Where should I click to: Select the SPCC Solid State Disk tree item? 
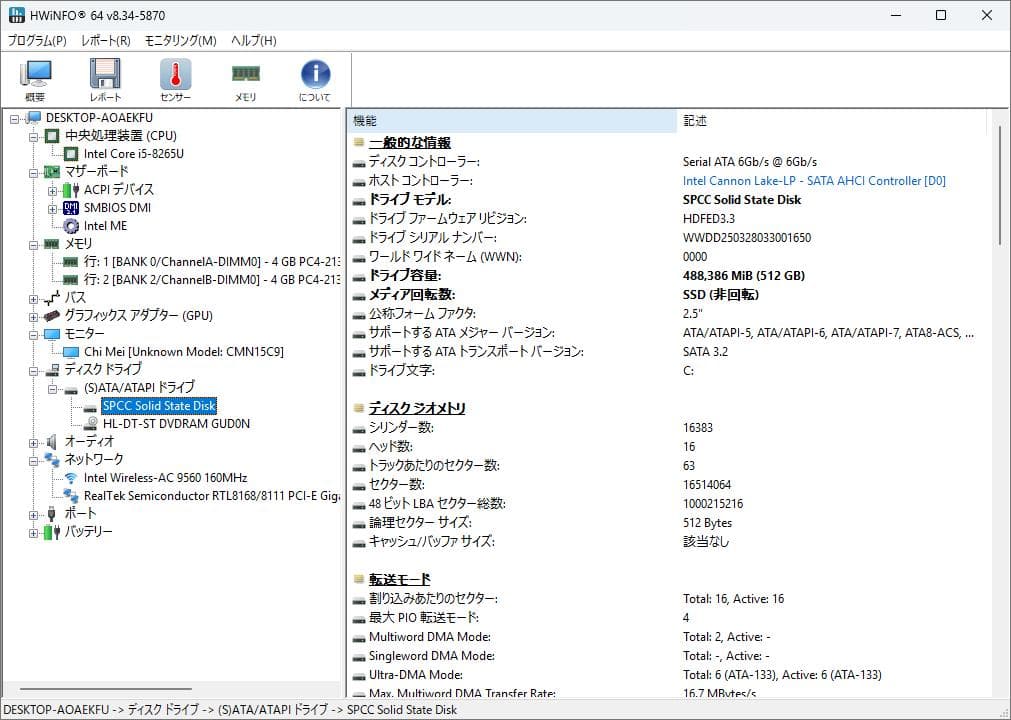[x=159, y=405]
